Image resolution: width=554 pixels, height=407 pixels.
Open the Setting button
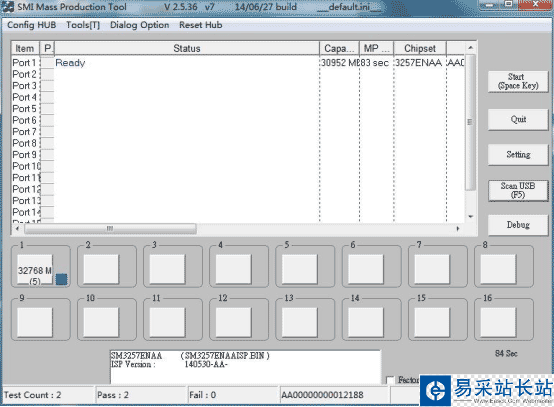pyautogui.click(x=518, y=154)
